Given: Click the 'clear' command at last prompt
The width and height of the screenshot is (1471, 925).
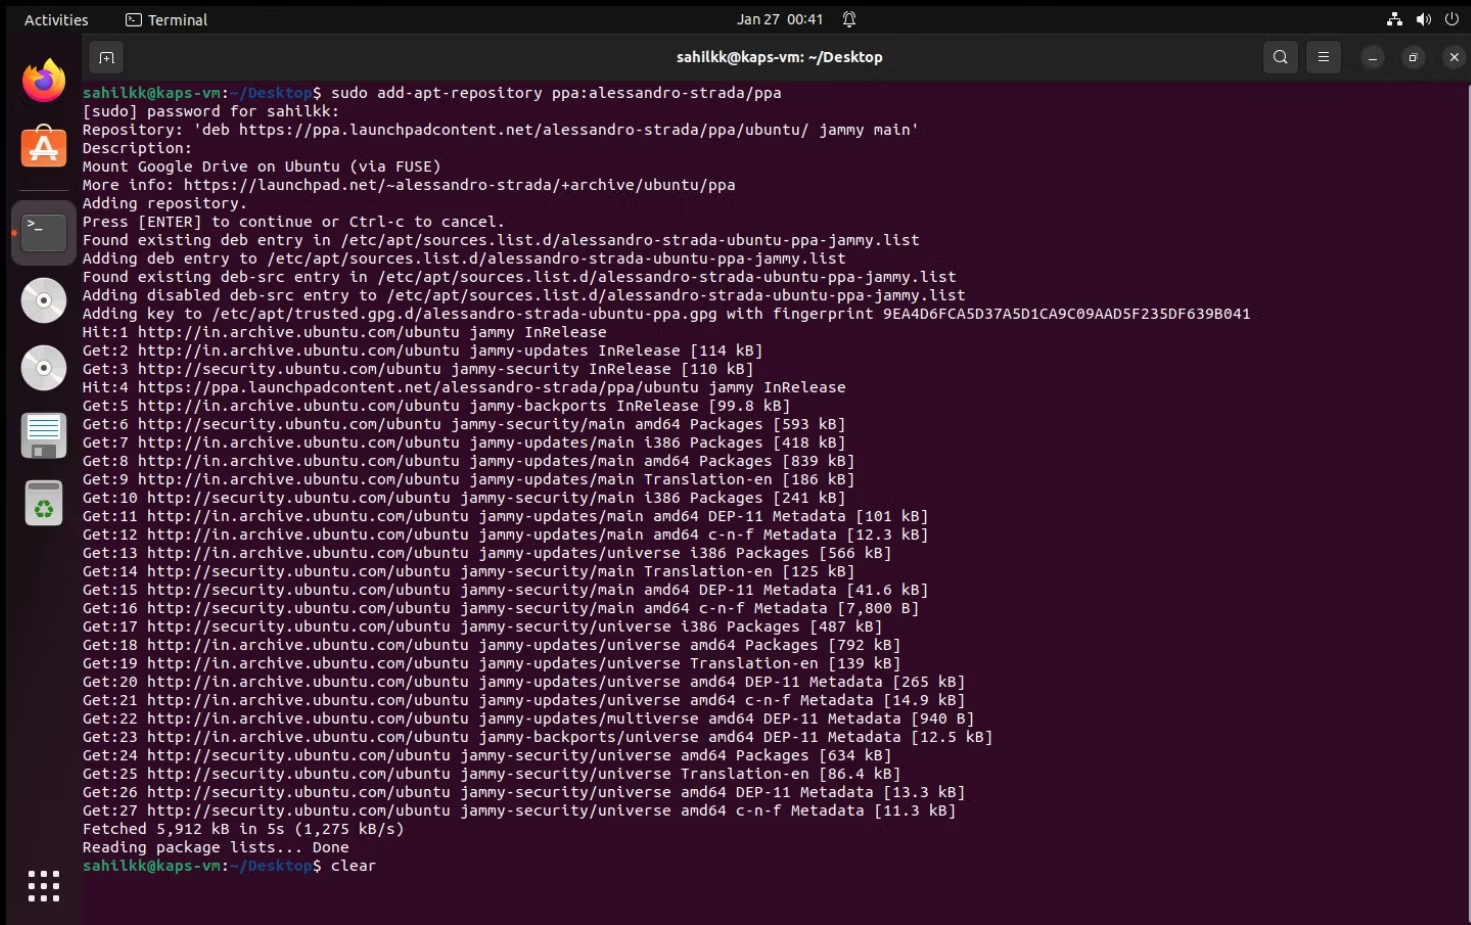Looking at the screenshot, I should pos(353,866).
